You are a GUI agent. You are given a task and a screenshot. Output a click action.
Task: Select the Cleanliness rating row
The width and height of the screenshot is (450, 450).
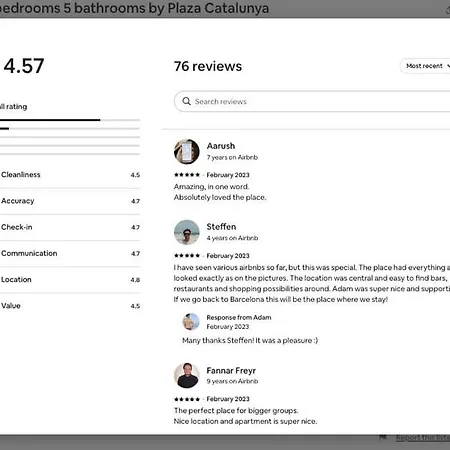(x=70, y=175)
